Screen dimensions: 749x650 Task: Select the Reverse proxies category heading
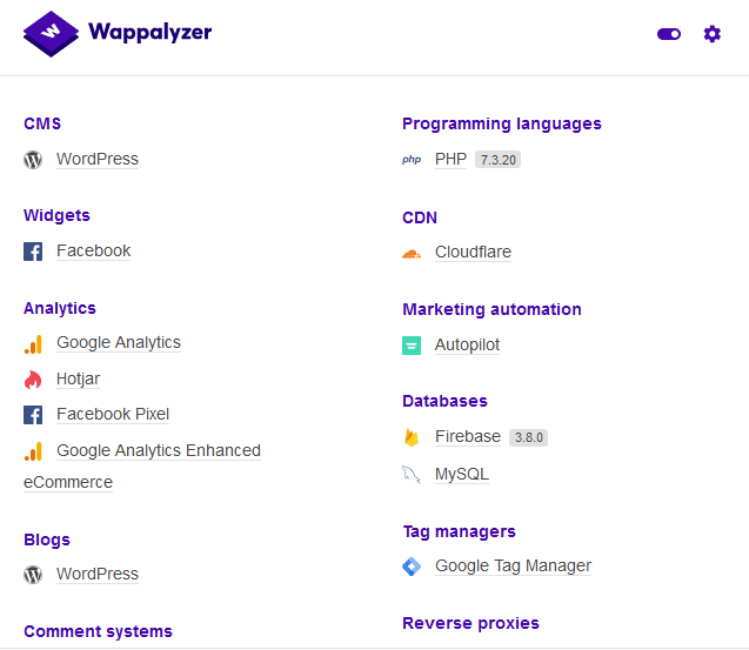click(471, 623)
